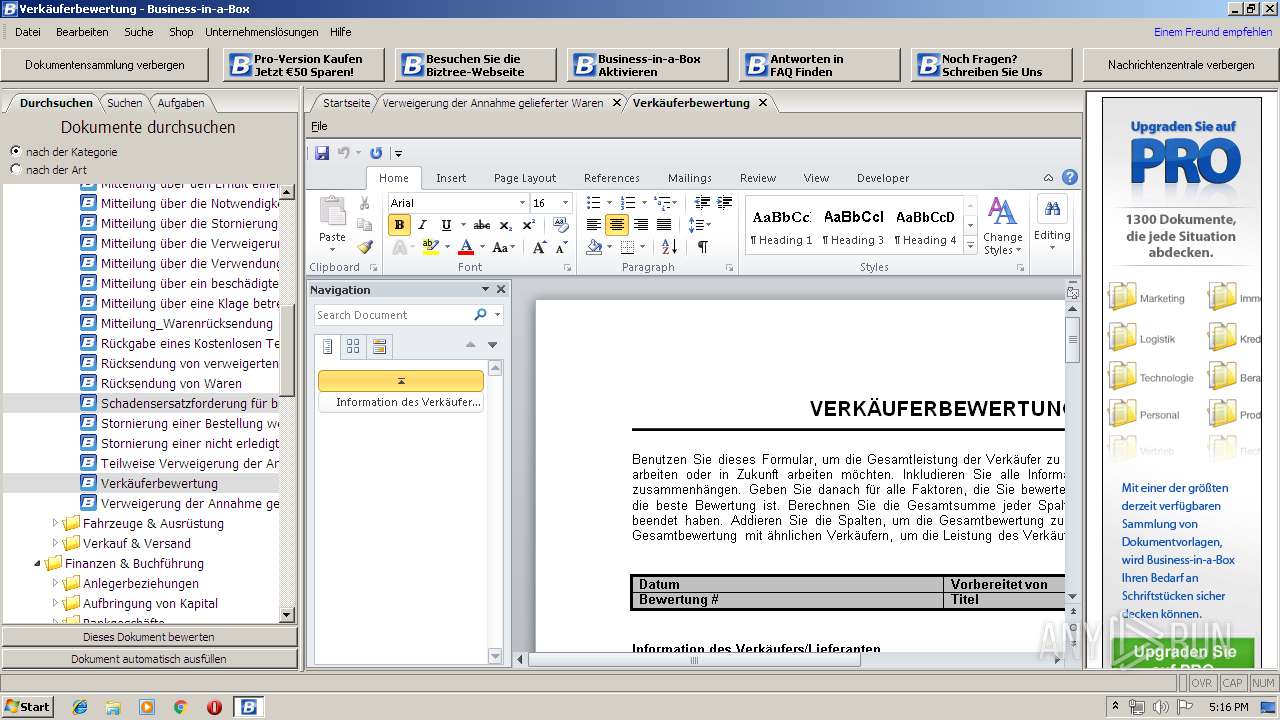Click the numbered list icon

[629, 203]
